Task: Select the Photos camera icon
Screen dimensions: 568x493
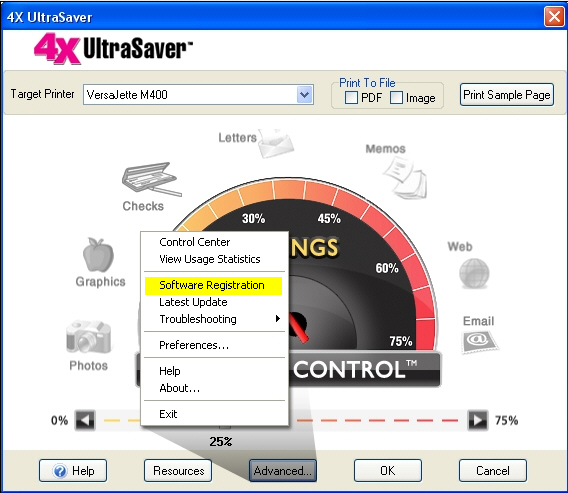Action: [89, 337]
